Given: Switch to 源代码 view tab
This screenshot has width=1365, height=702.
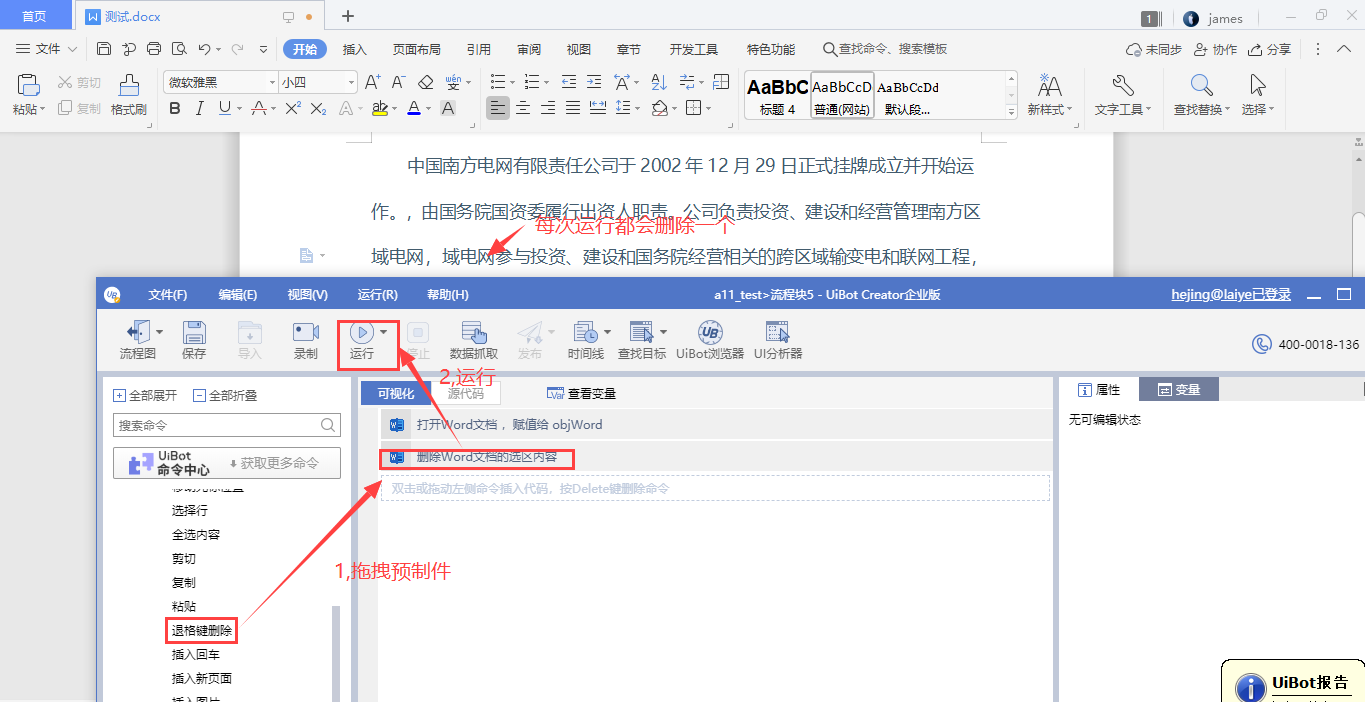Looking at the screenshot, I should pyautogui.click(x=465, y=393).
